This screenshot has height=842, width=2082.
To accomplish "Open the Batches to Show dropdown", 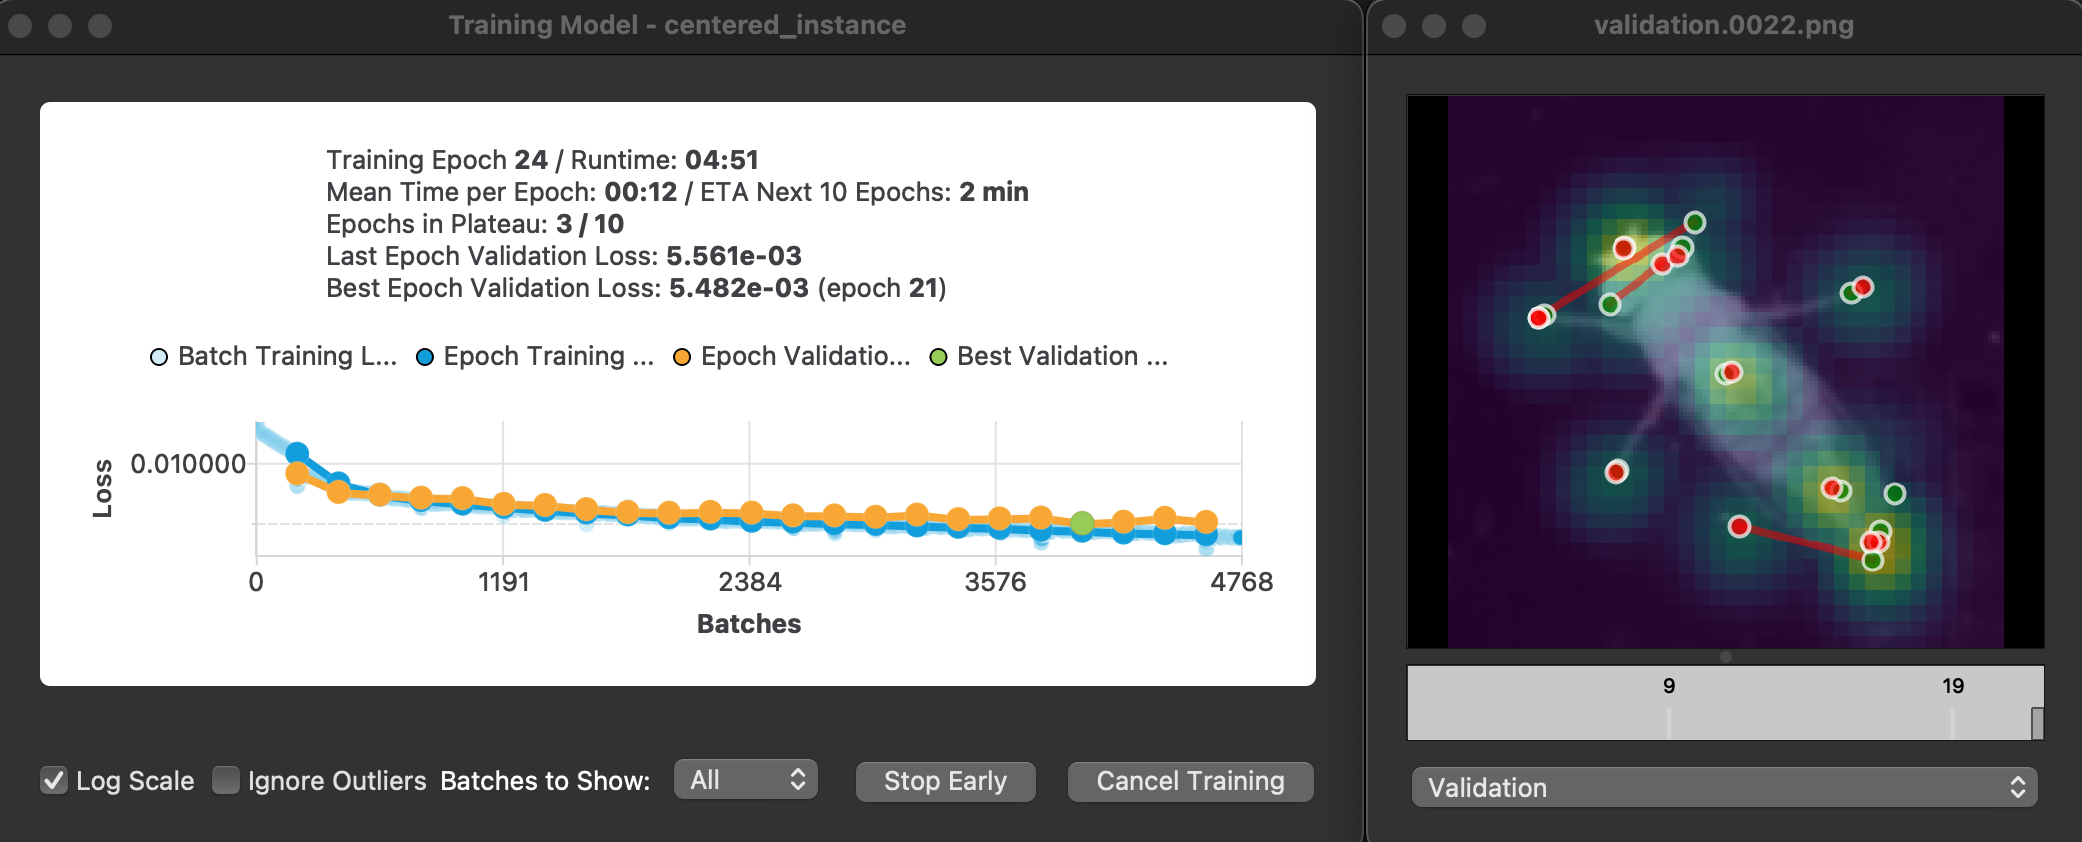I will pyautogui.click(x=744, y=779).
